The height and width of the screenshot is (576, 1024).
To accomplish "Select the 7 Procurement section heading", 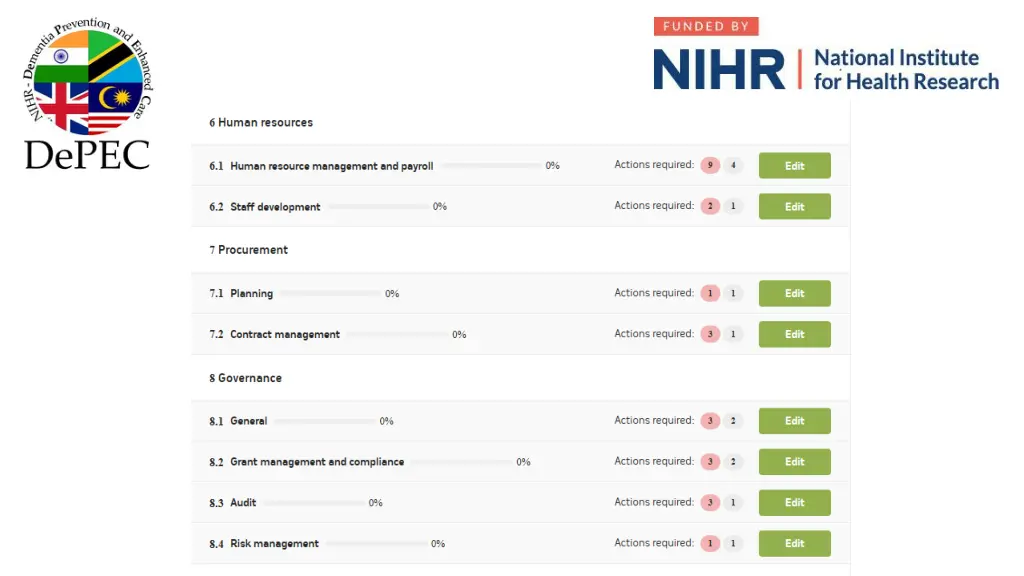I will pyautogui.click(x=248, y=249).
